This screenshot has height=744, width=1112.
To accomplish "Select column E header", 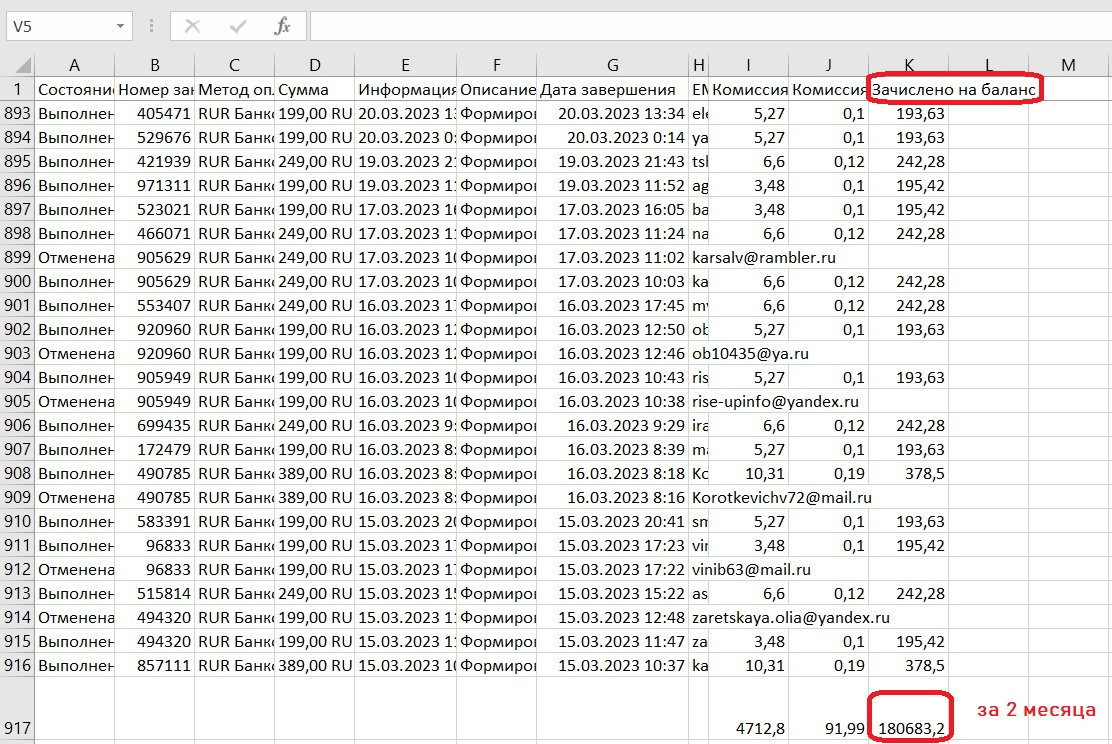I will 405,65.
